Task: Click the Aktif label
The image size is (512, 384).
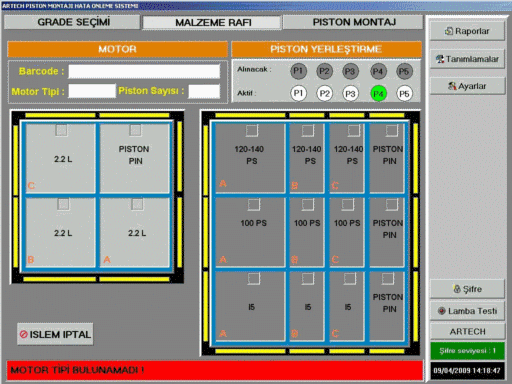Action: tap(247, 93)
